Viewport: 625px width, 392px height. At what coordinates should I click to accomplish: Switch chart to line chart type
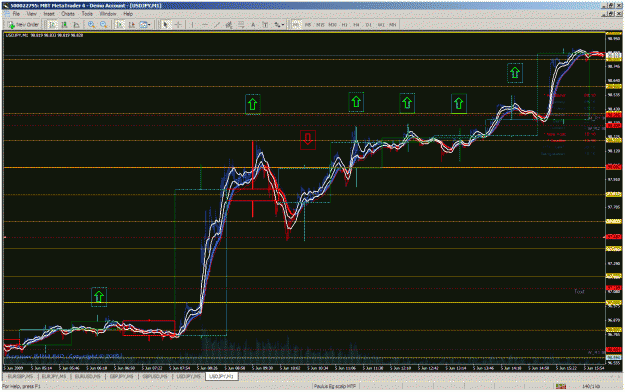click(x=76, y=25)
